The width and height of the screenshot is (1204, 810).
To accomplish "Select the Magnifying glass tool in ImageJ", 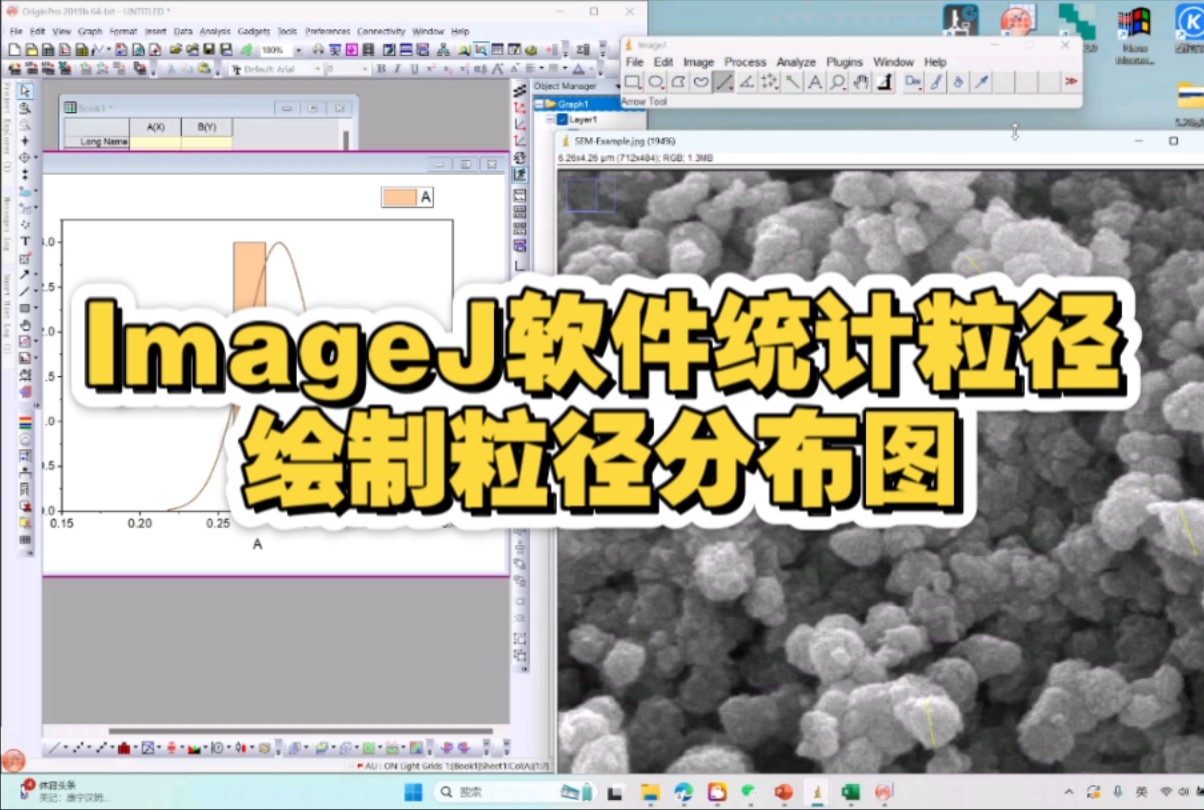I will point(838,83).
